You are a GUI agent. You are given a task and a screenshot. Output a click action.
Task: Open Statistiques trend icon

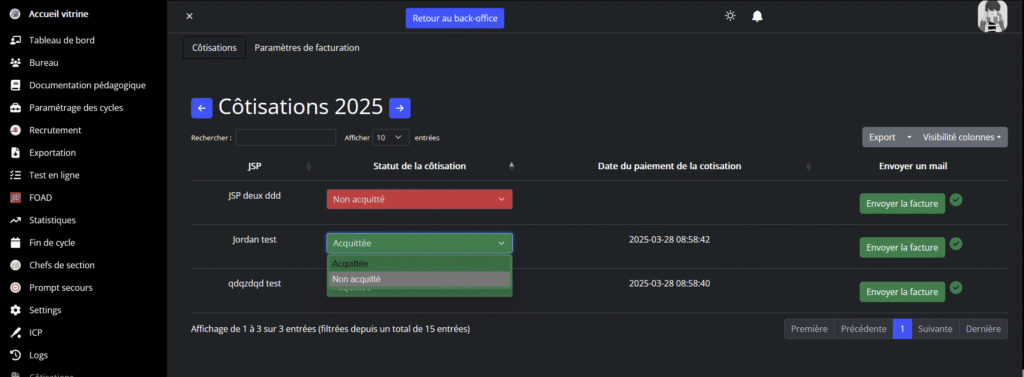[x=16, y=220]
